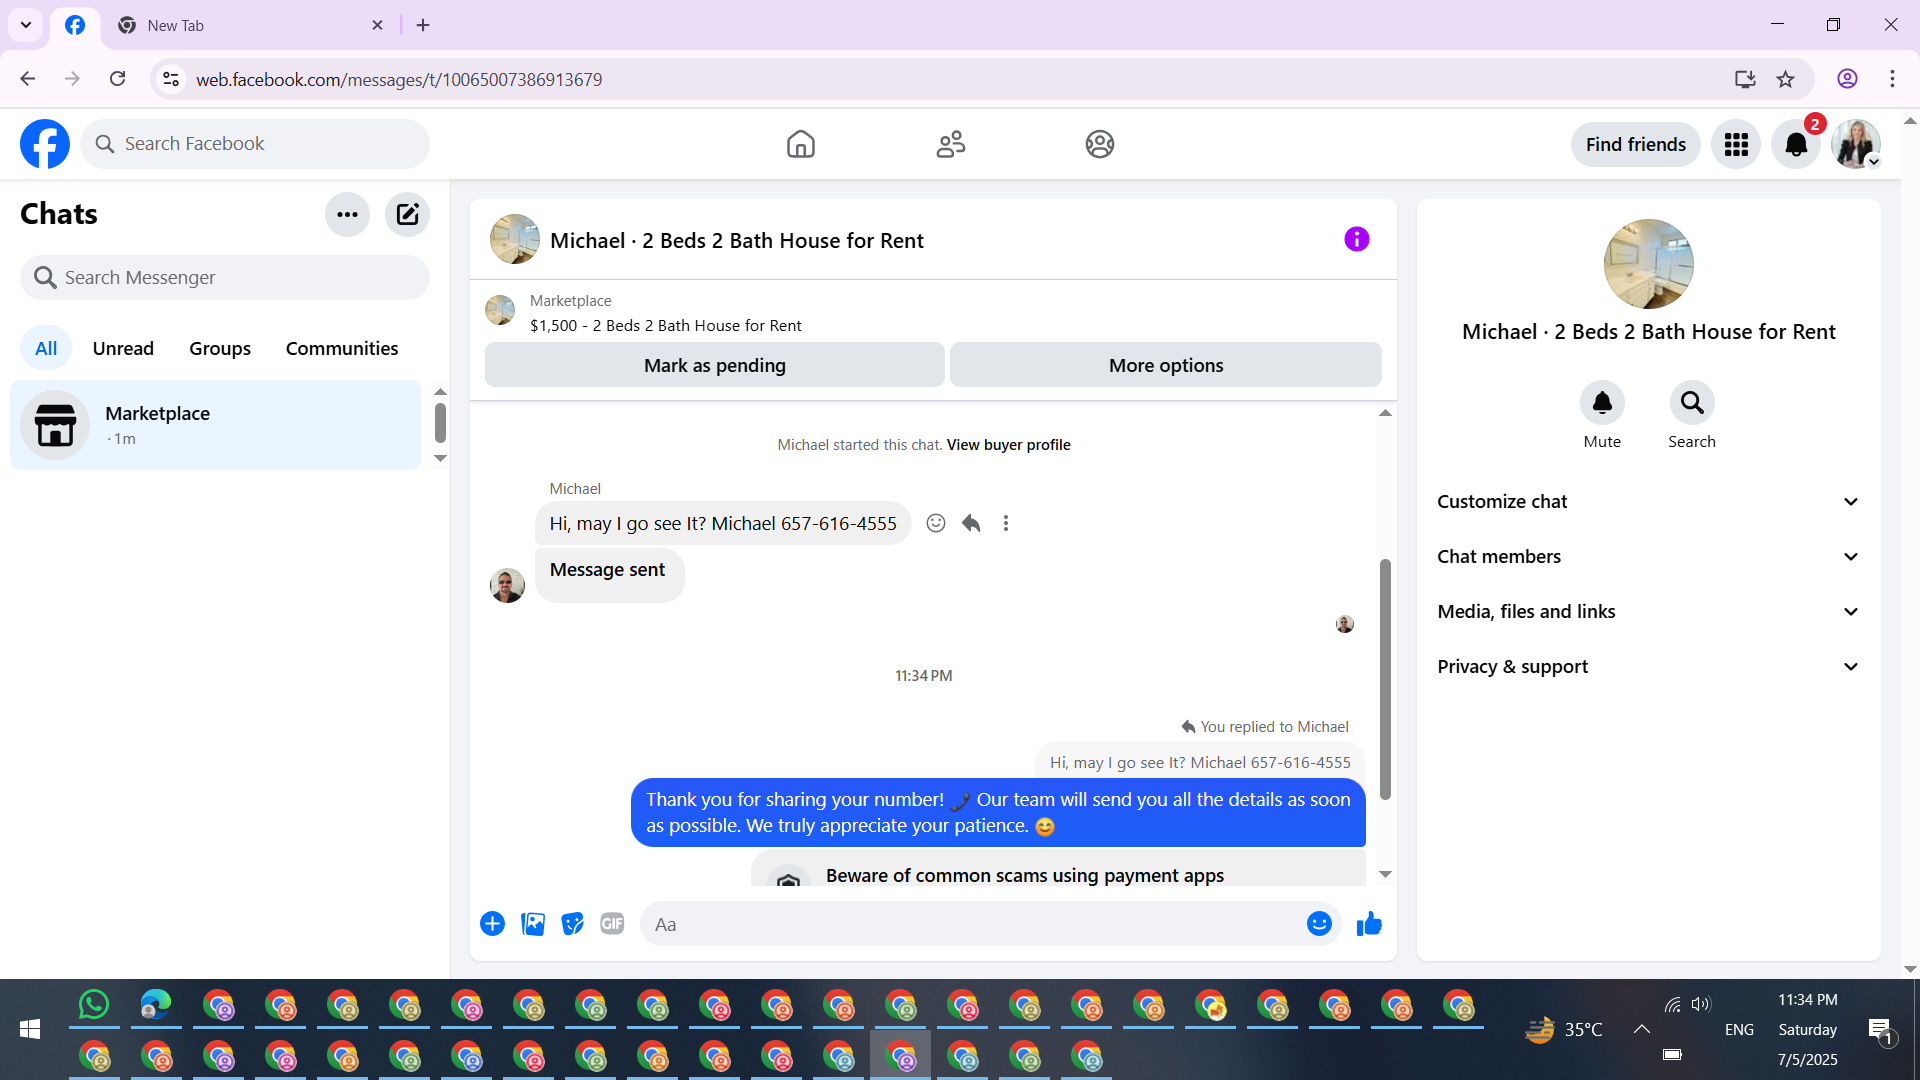Toggle conversation information panel icon

1356,239
